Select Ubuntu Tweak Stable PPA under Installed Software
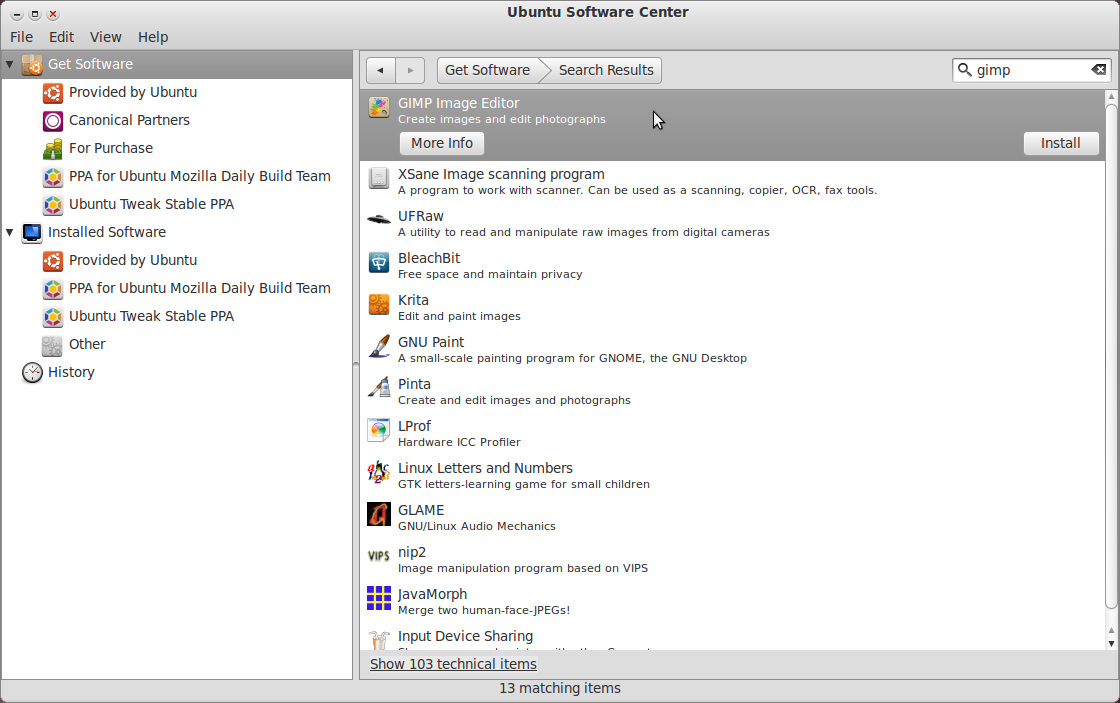Image resolution: width=1120 pixels, height=703 pixels. tap(151, 316)
